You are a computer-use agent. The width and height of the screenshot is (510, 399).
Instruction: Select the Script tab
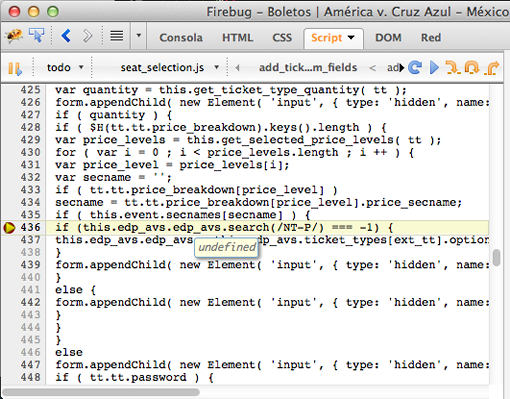[x=327, y=38]
